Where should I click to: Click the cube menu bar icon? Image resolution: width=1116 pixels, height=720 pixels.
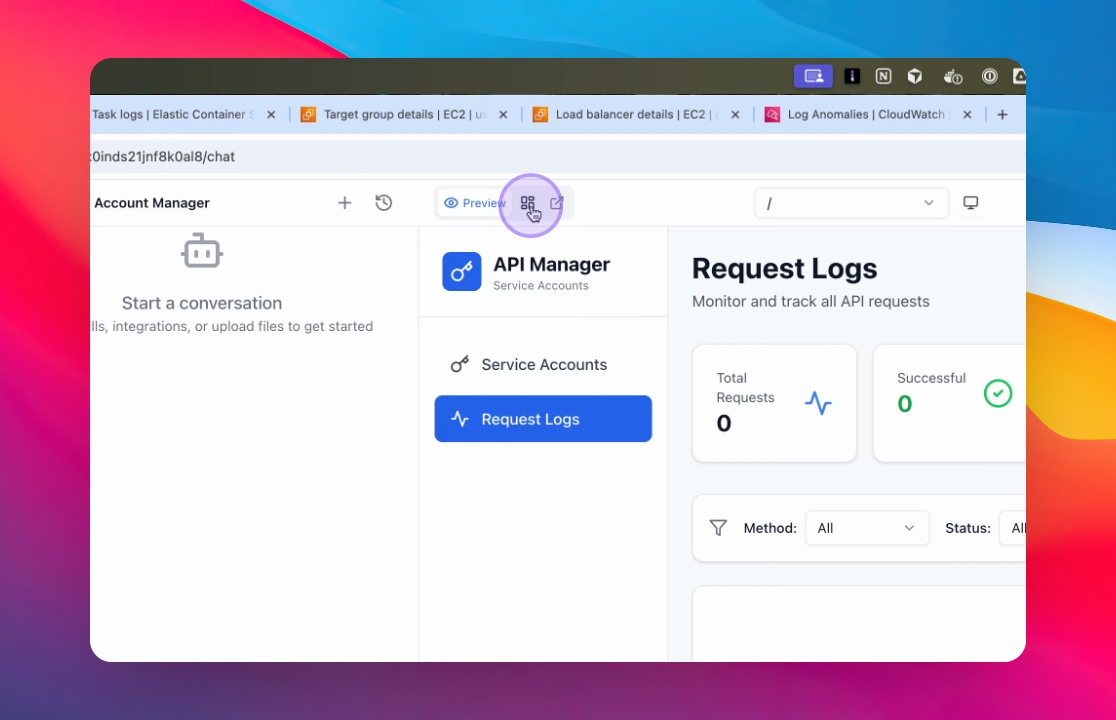(x=915, y=76)
